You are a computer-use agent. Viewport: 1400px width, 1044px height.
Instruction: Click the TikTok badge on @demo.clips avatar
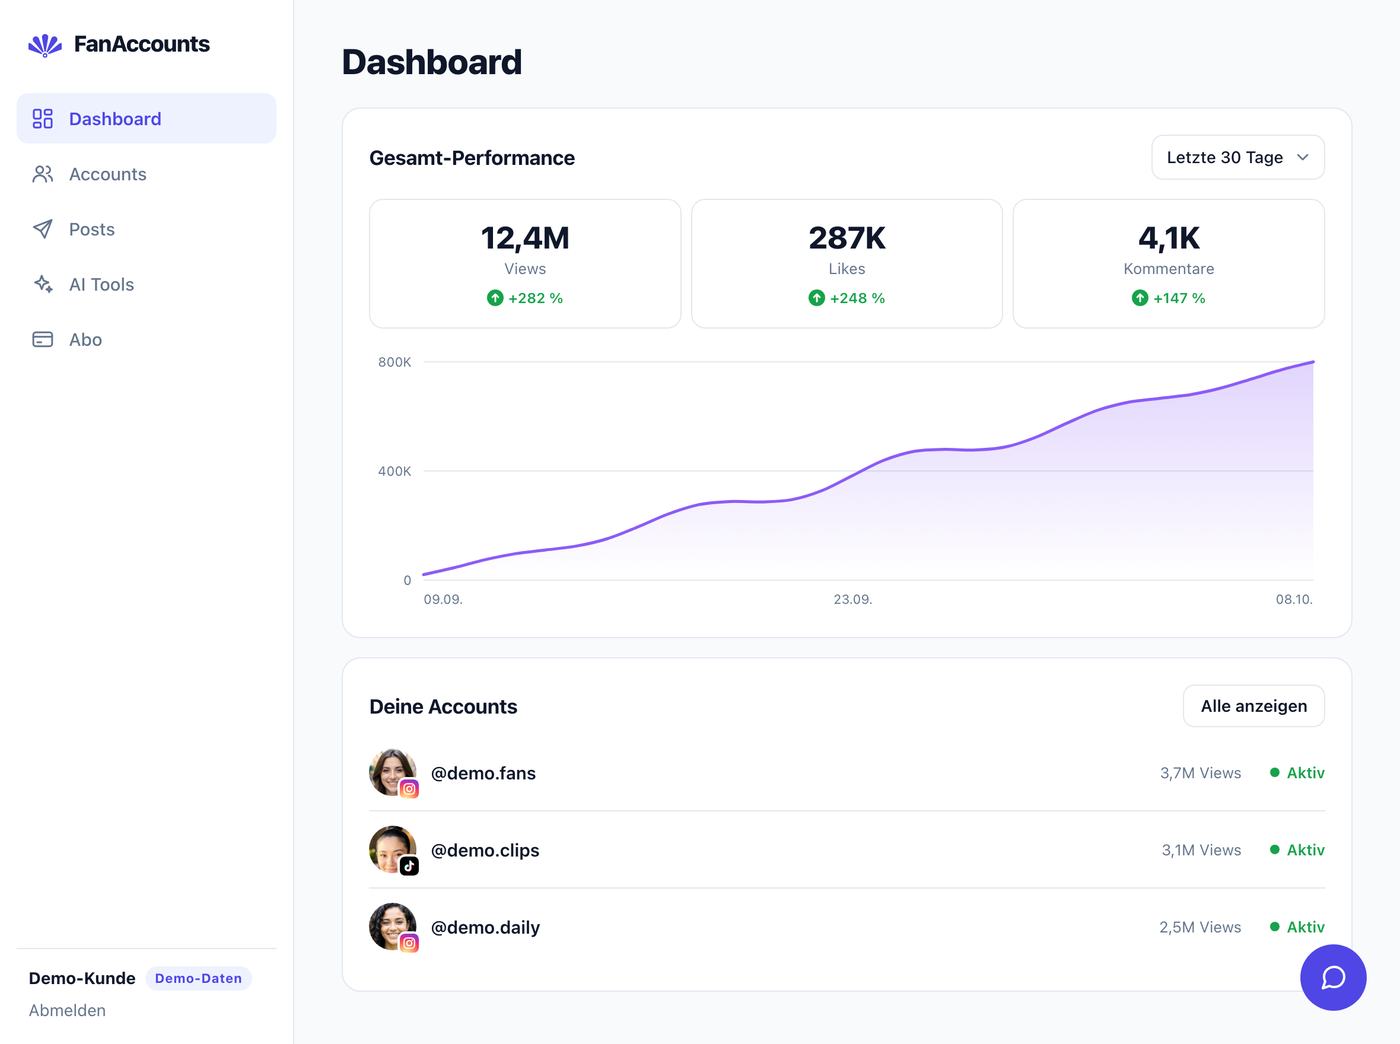tap(409, 866)
